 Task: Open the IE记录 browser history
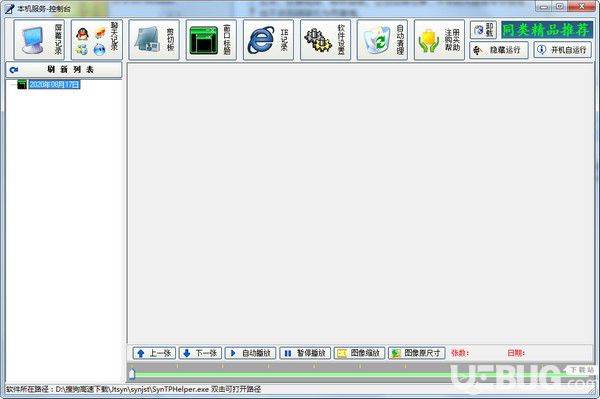tap(268, 40)
